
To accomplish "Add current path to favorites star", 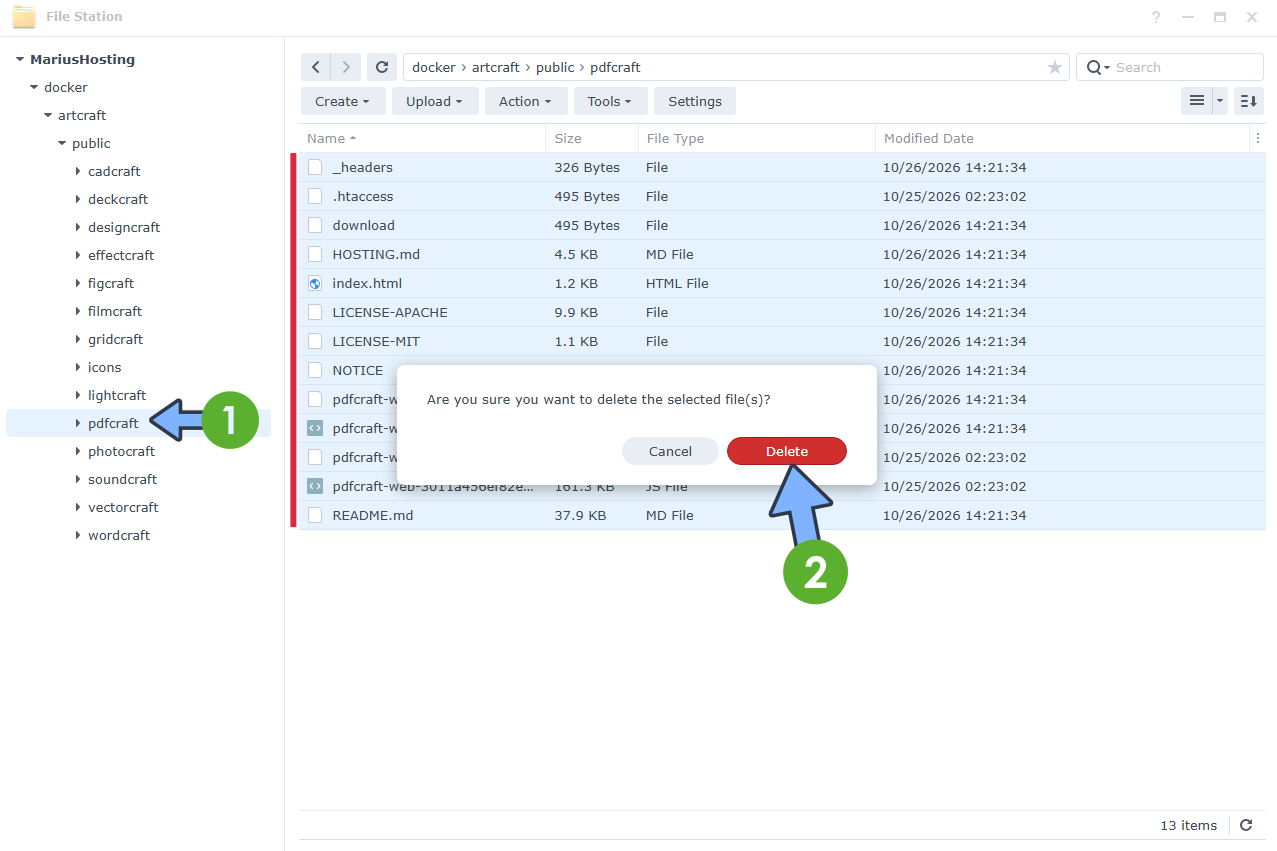I will click(1055, 67).
